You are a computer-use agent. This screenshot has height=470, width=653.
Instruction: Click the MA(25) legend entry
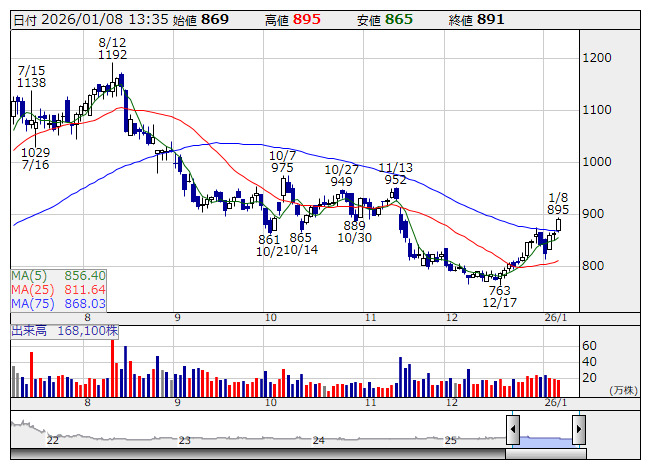tap(59, 289)
